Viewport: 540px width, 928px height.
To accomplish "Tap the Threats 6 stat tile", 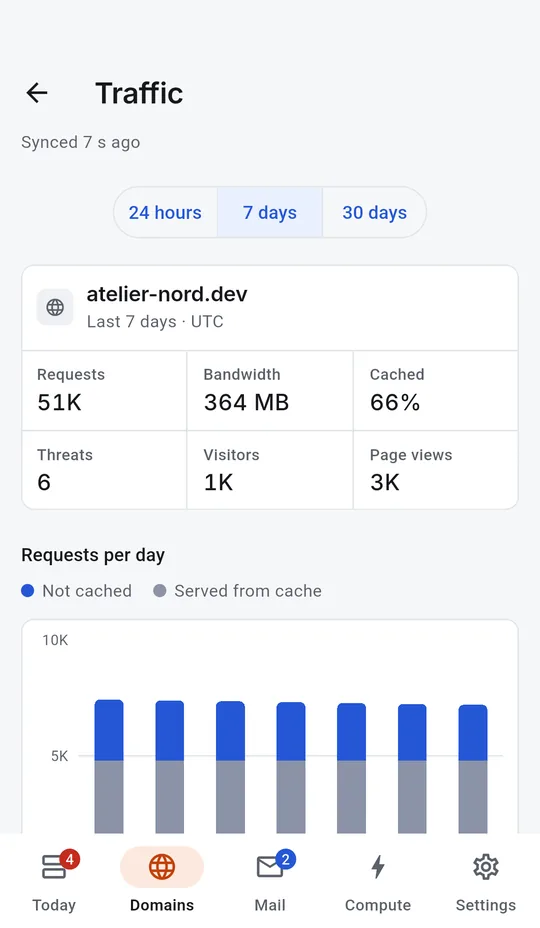I will pos(105,470).
